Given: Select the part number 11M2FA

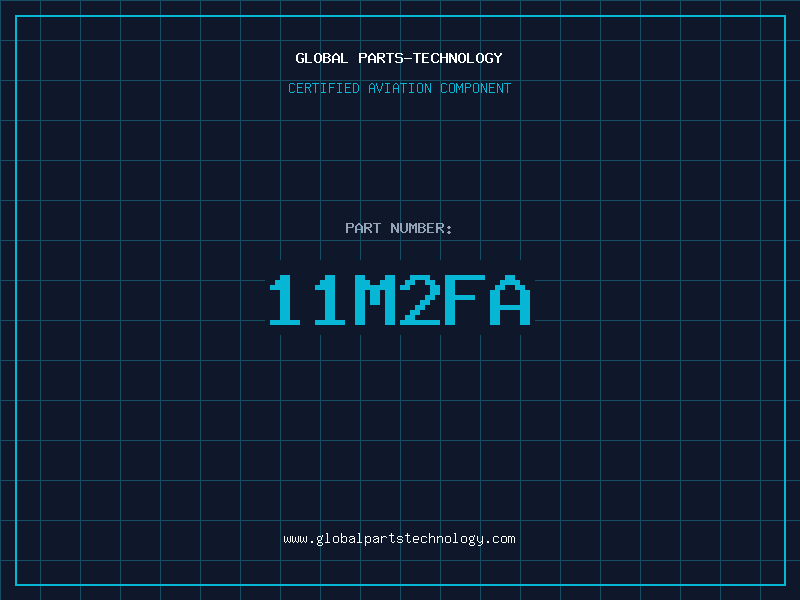Looking at the screenshot, I should point(400,300).
